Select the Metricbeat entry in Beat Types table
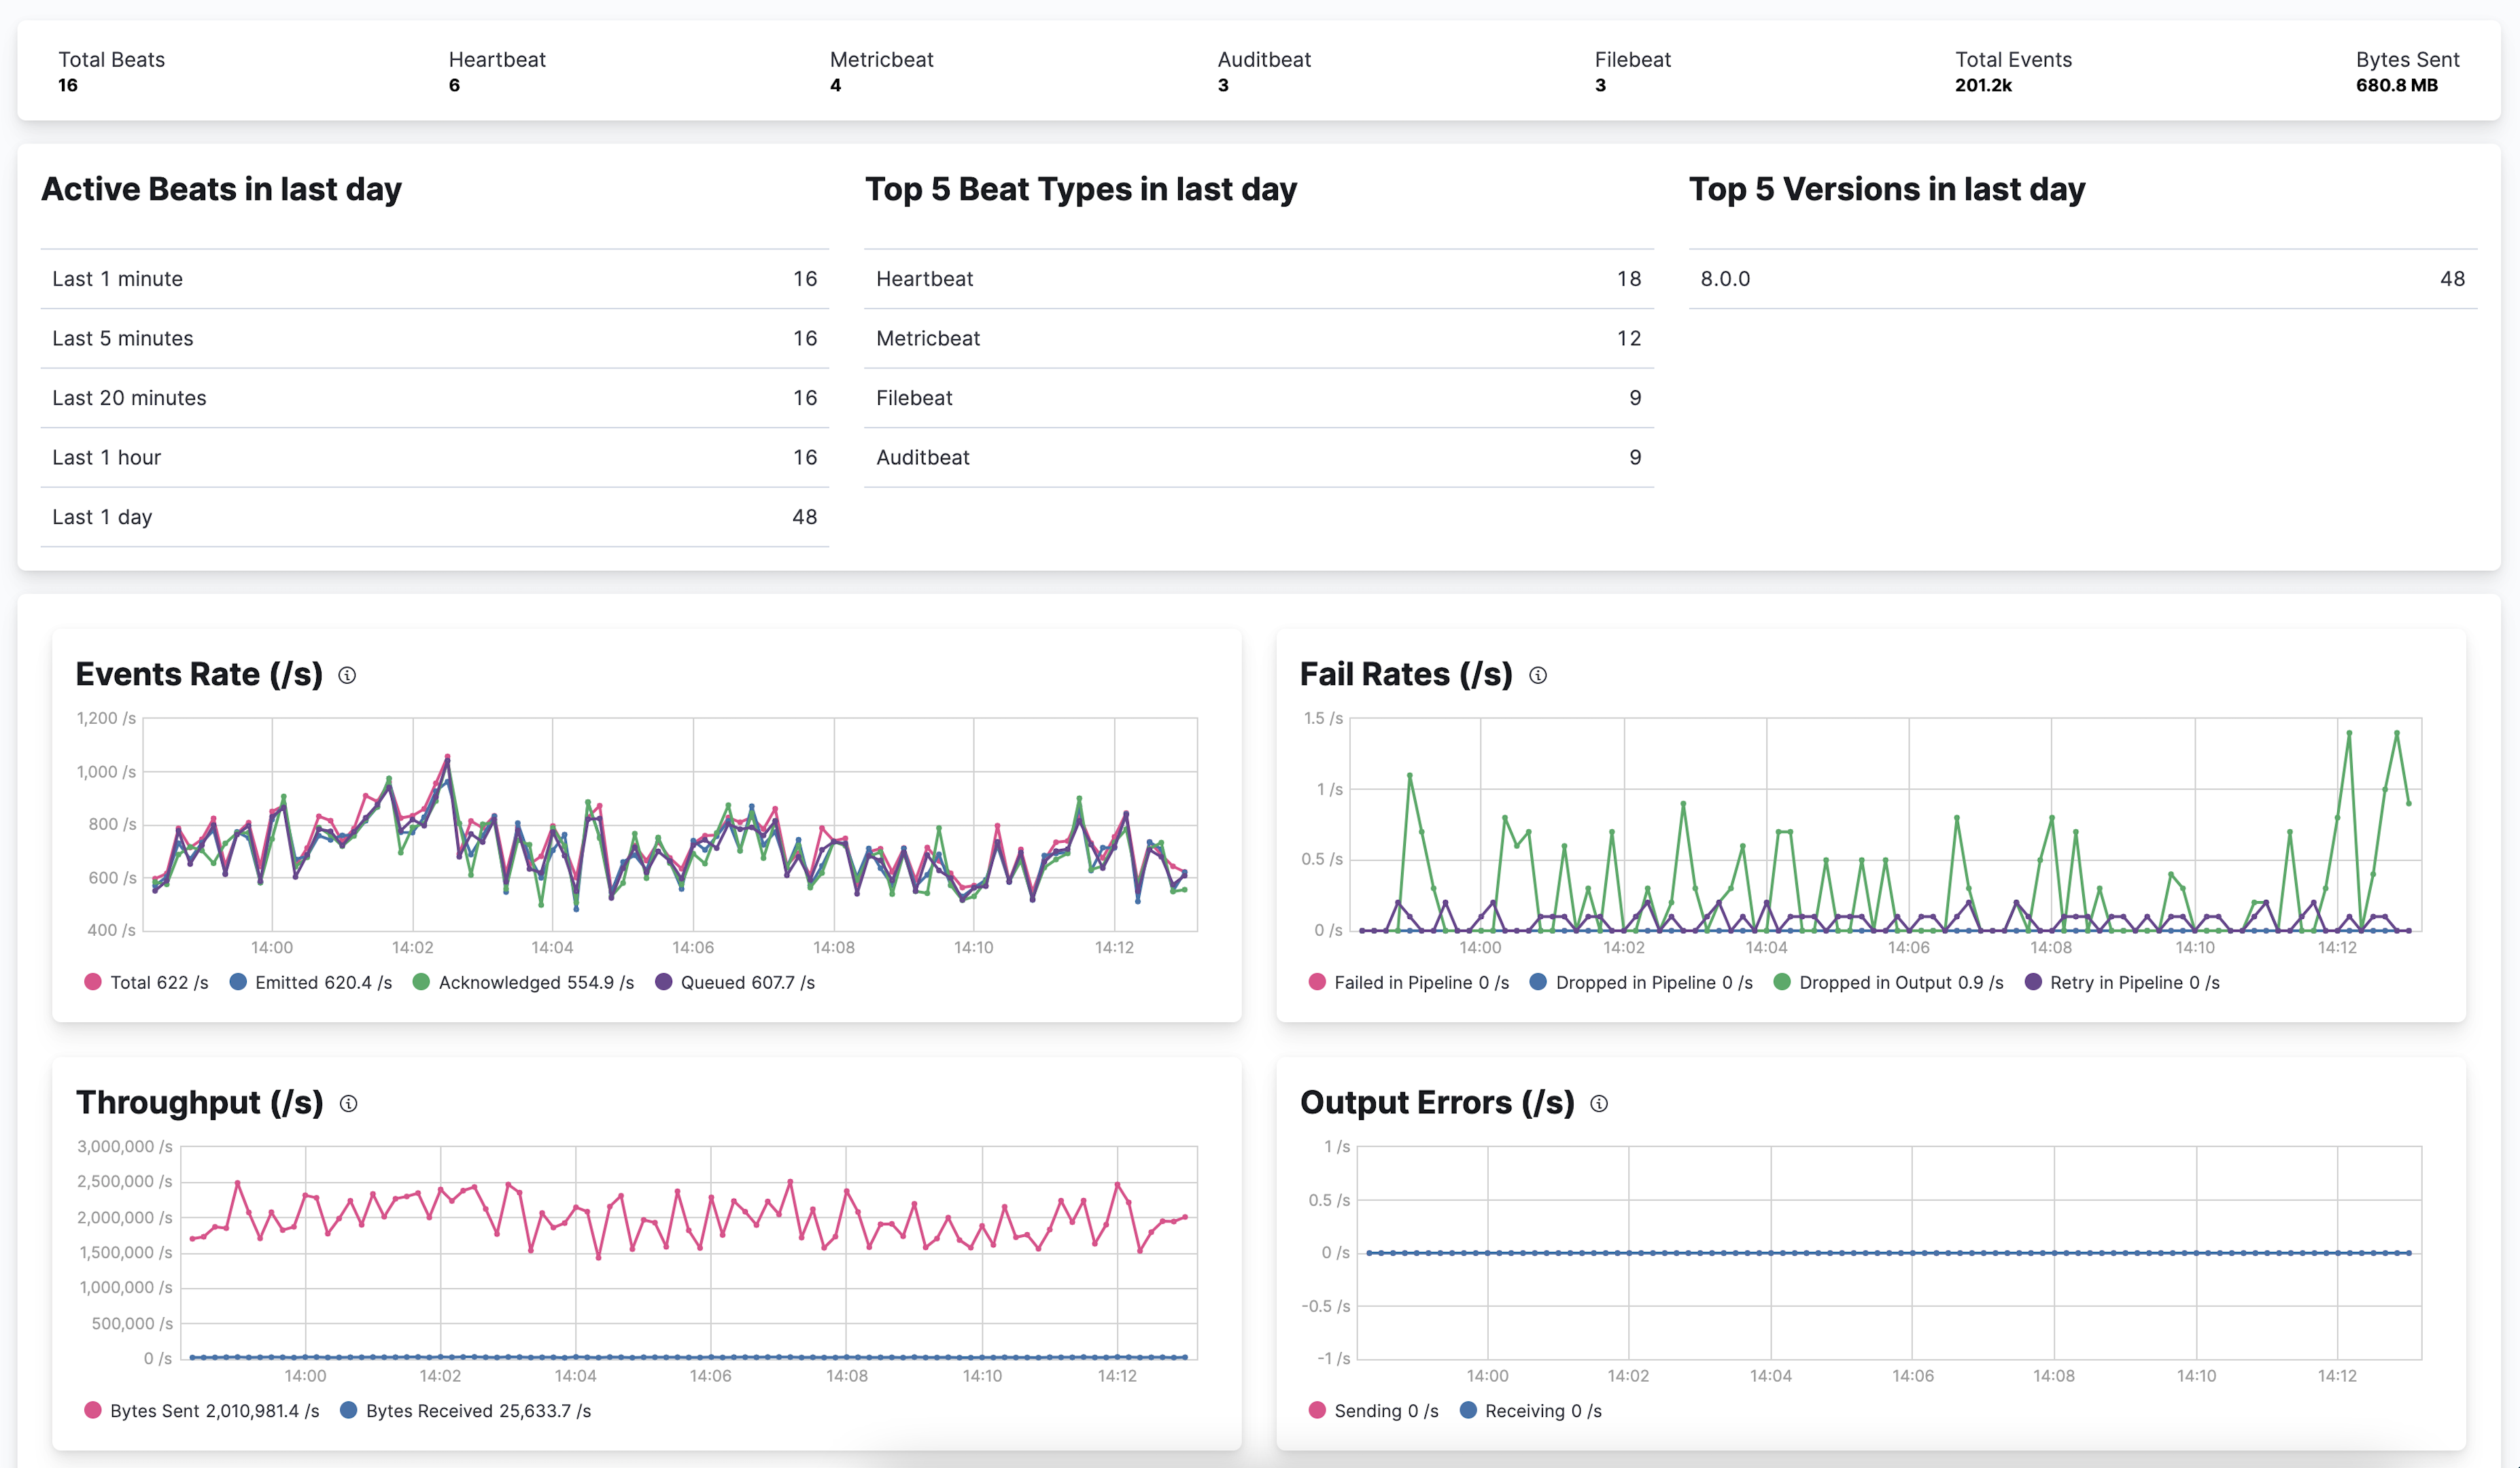2520x1468 pixels. 1258,338
